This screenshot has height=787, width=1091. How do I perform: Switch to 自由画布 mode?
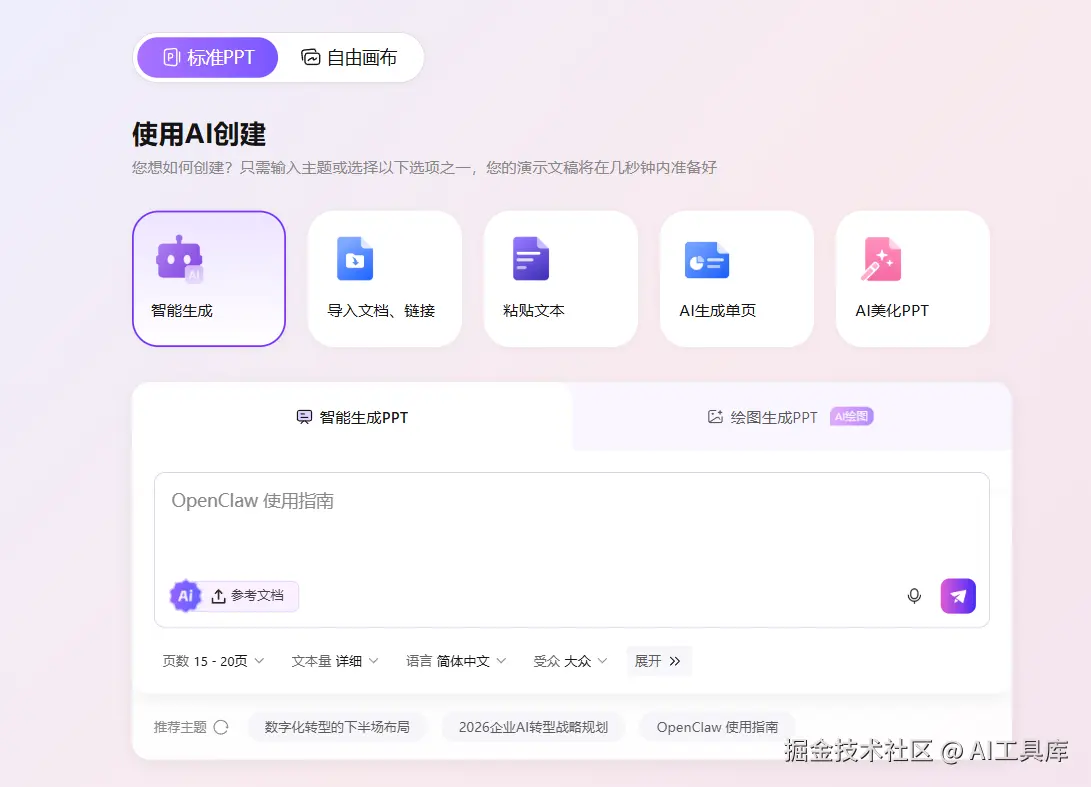[x=349, y=58]
